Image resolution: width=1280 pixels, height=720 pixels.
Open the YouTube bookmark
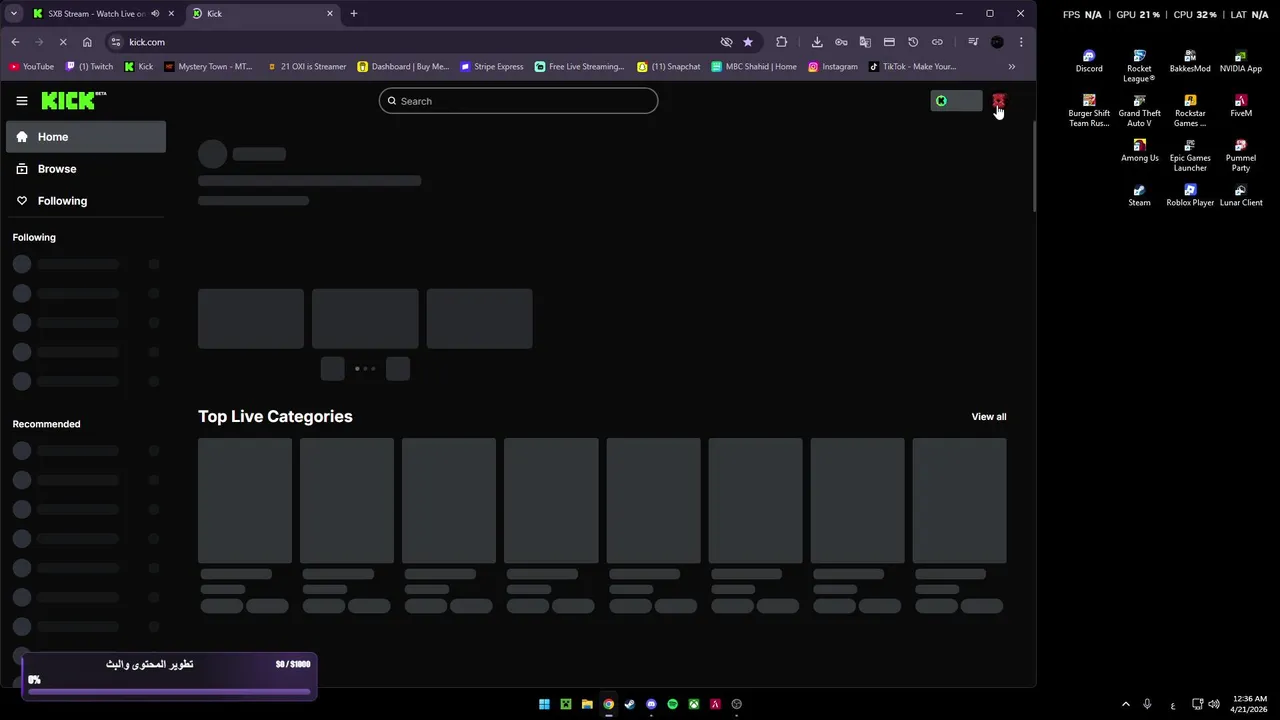click(x=31, y=67)
